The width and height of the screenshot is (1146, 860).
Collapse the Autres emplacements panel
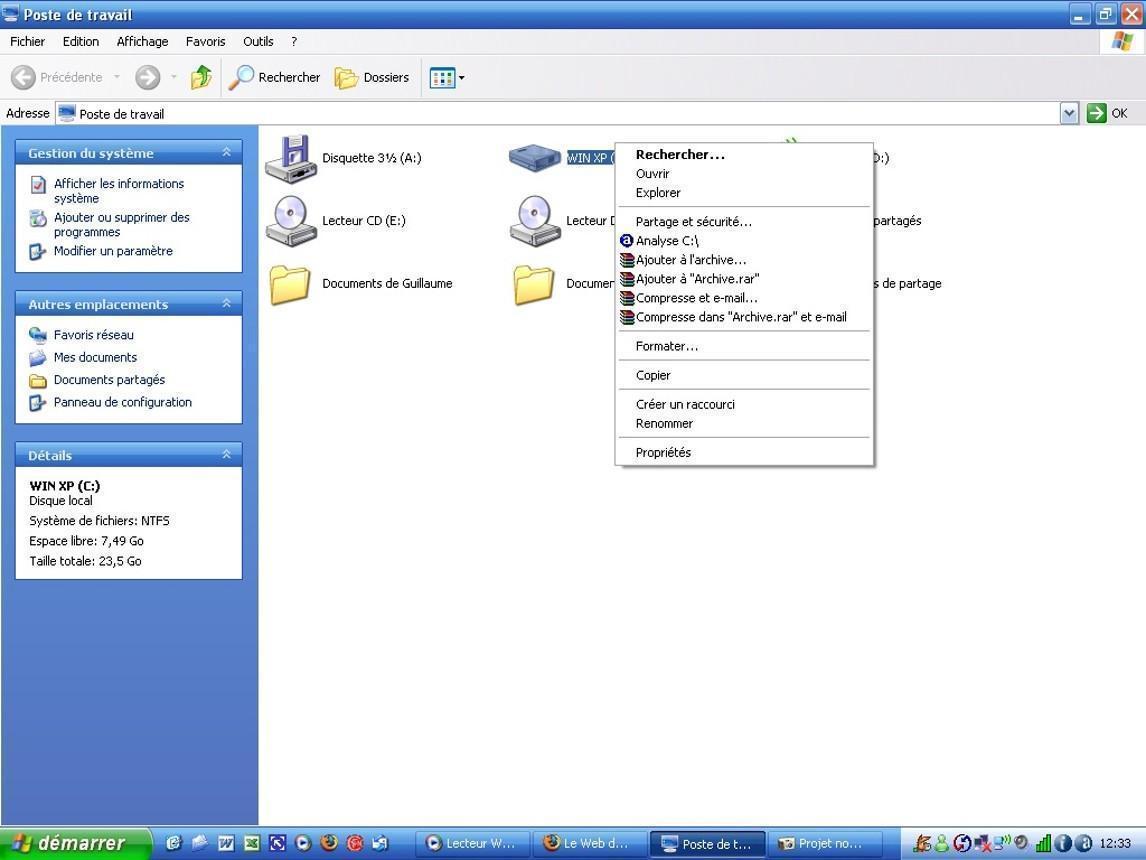pos(226,304)
